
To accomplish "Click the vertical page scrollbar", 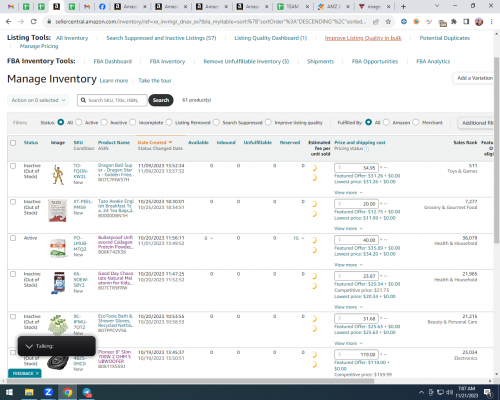I will point(496,150).
